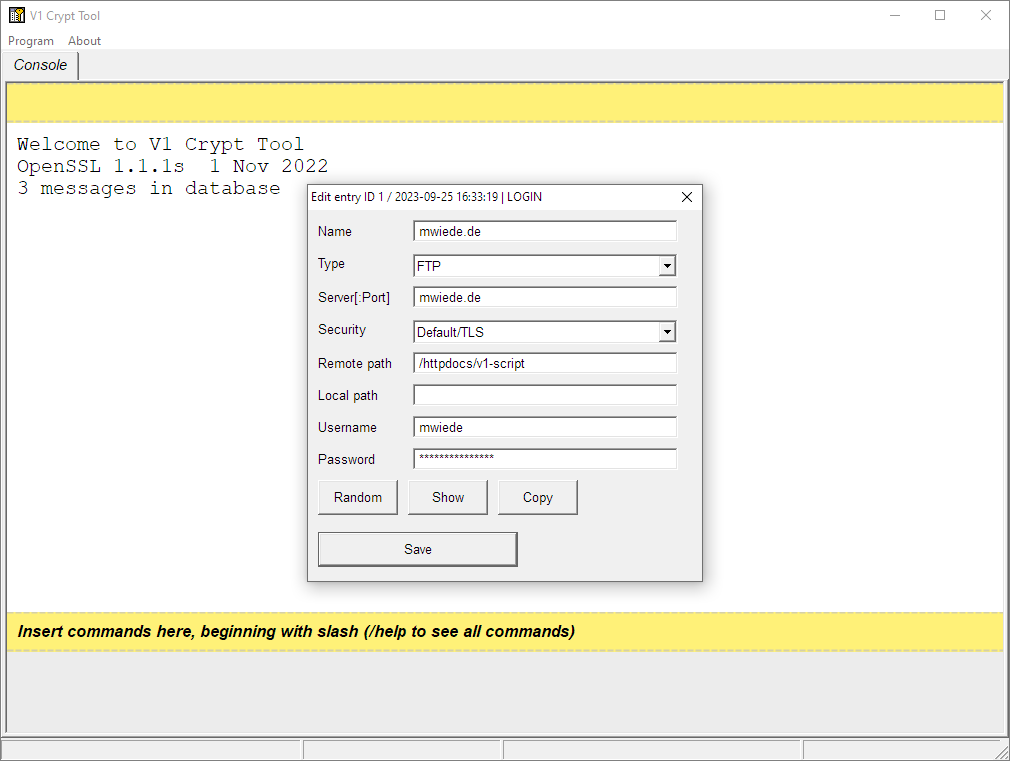Open the Program menu
Viewport: 1010px width, 761px height.
point(31,41)
